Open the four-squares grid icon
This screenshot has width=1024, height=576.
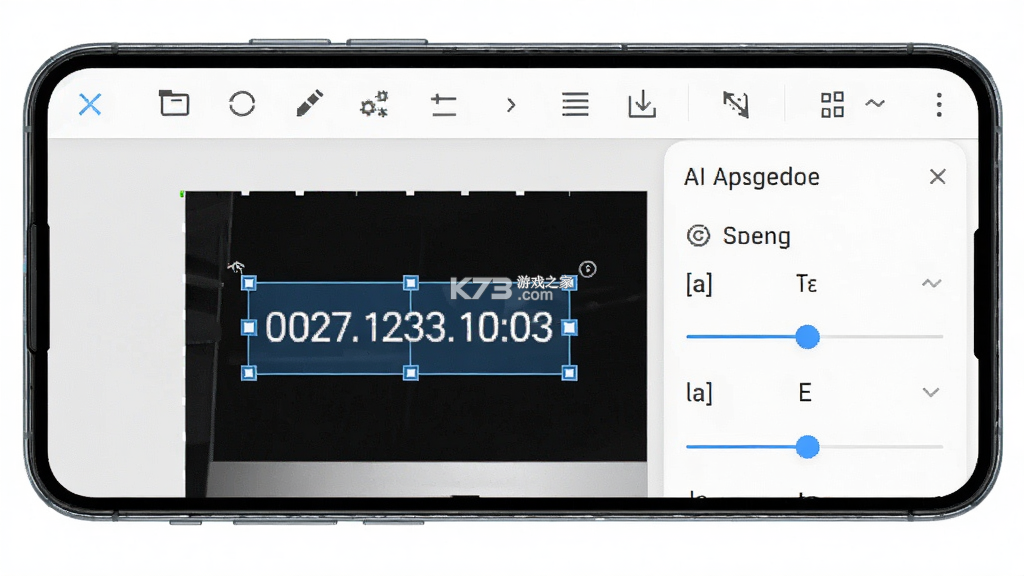[x=832, y=104]
